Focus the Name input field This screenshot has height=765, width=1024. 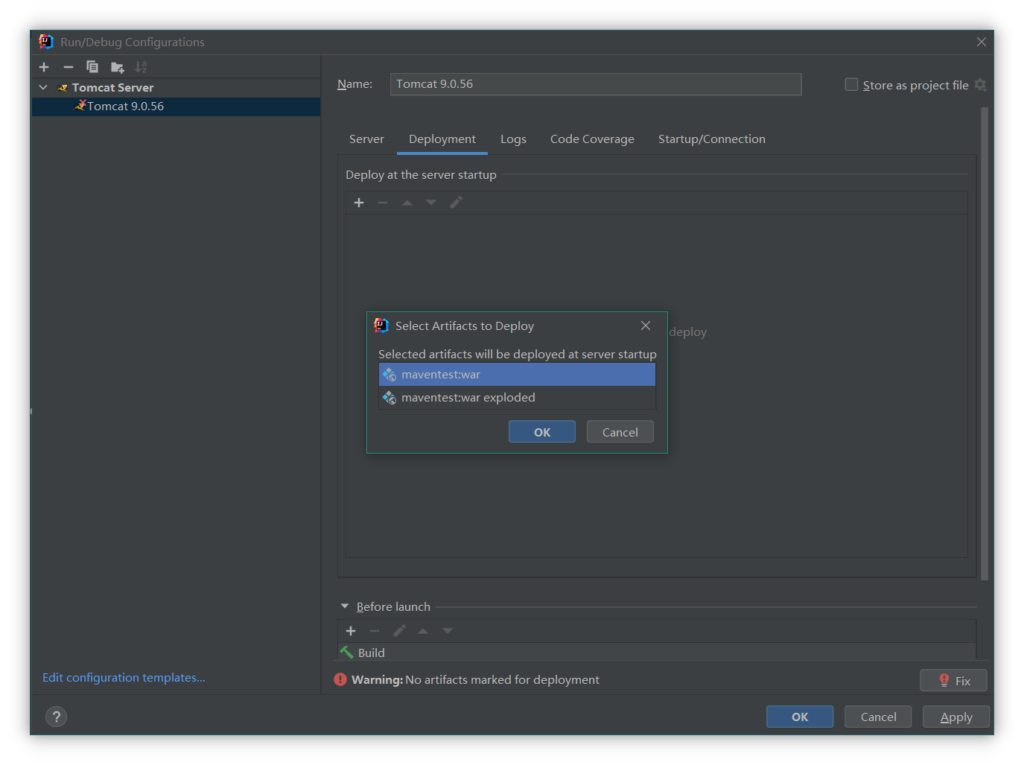coord(596,84)
